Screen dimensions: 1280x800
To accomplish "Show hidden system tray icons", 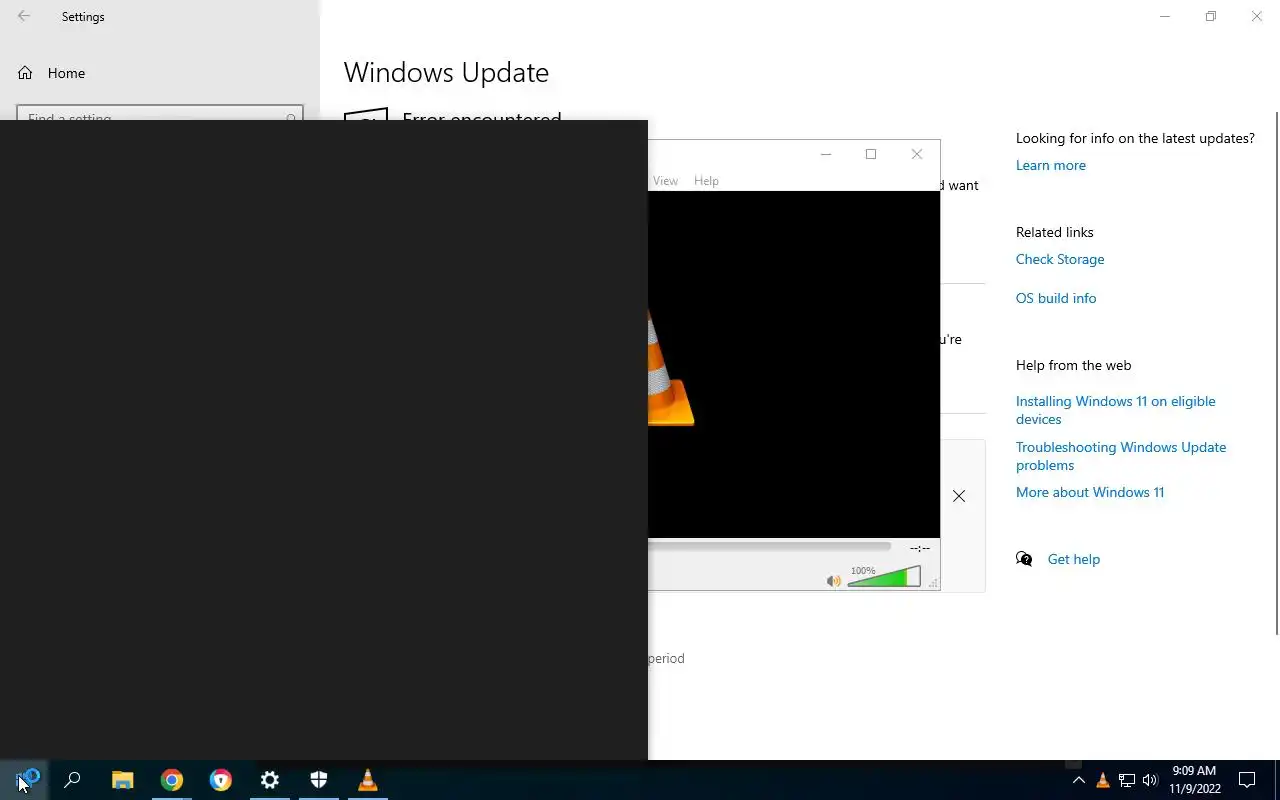I will point(1078,780).
